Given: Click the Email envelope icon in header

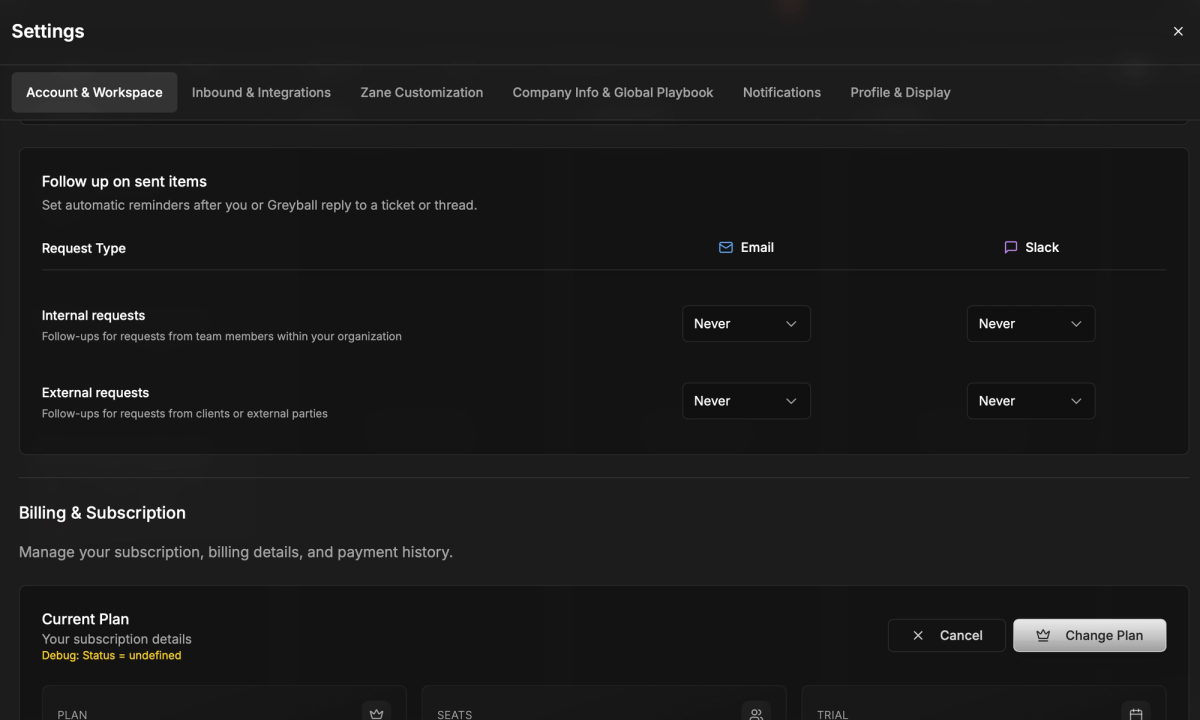Looking at the screenshot, I should pos(726,247).
